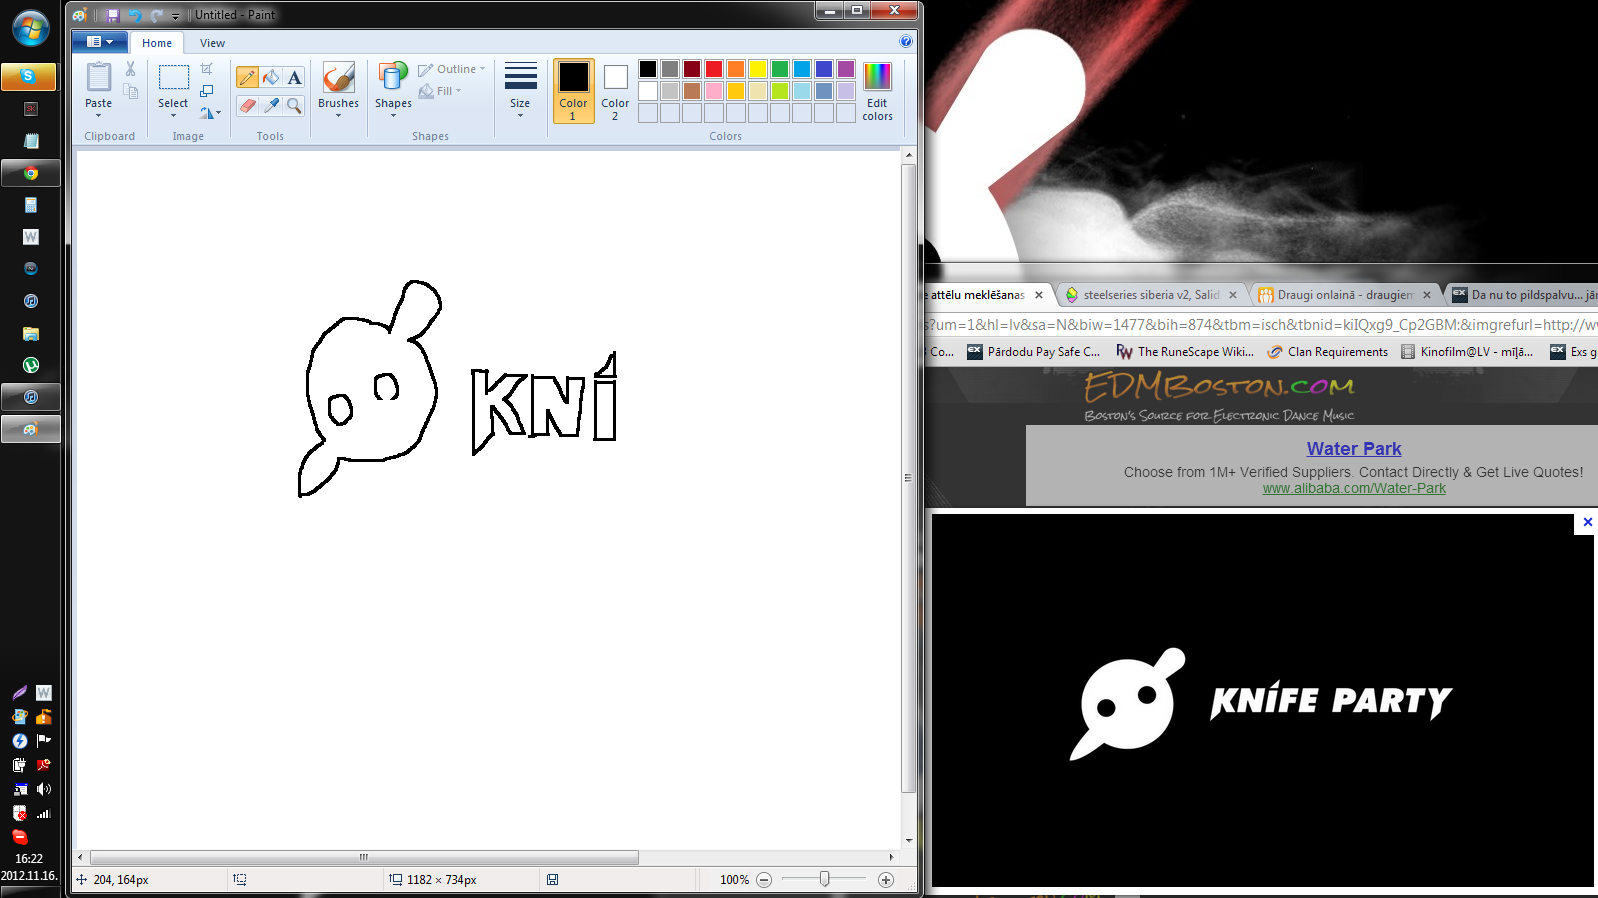Click the Save icon in quick access toolbar

click(x=113, y=15)
